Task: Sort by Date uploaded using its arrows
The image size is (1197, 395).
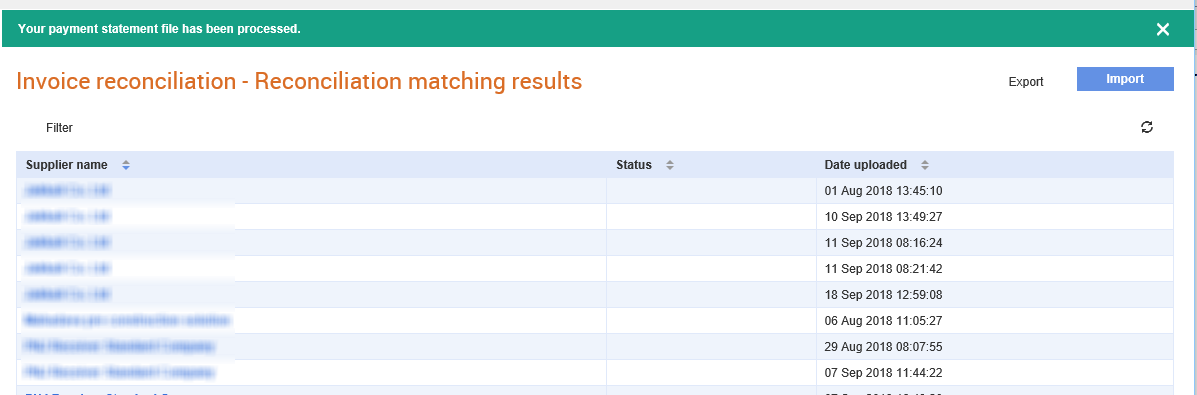Action: [x=924, y=165]
